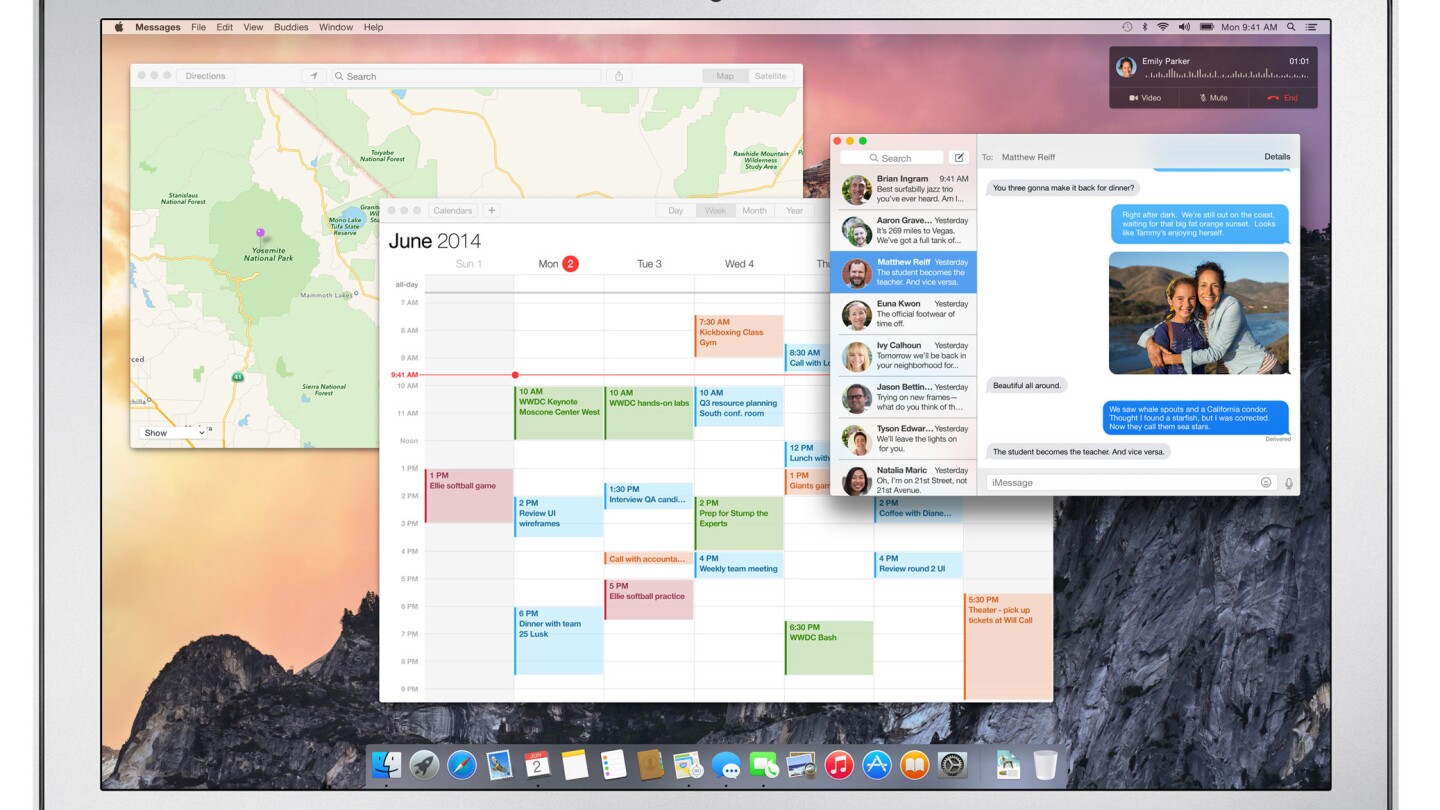This screenshot has width=1440, height=810.
Task: End the call with Emily Parker
Action: (1283, 98)
